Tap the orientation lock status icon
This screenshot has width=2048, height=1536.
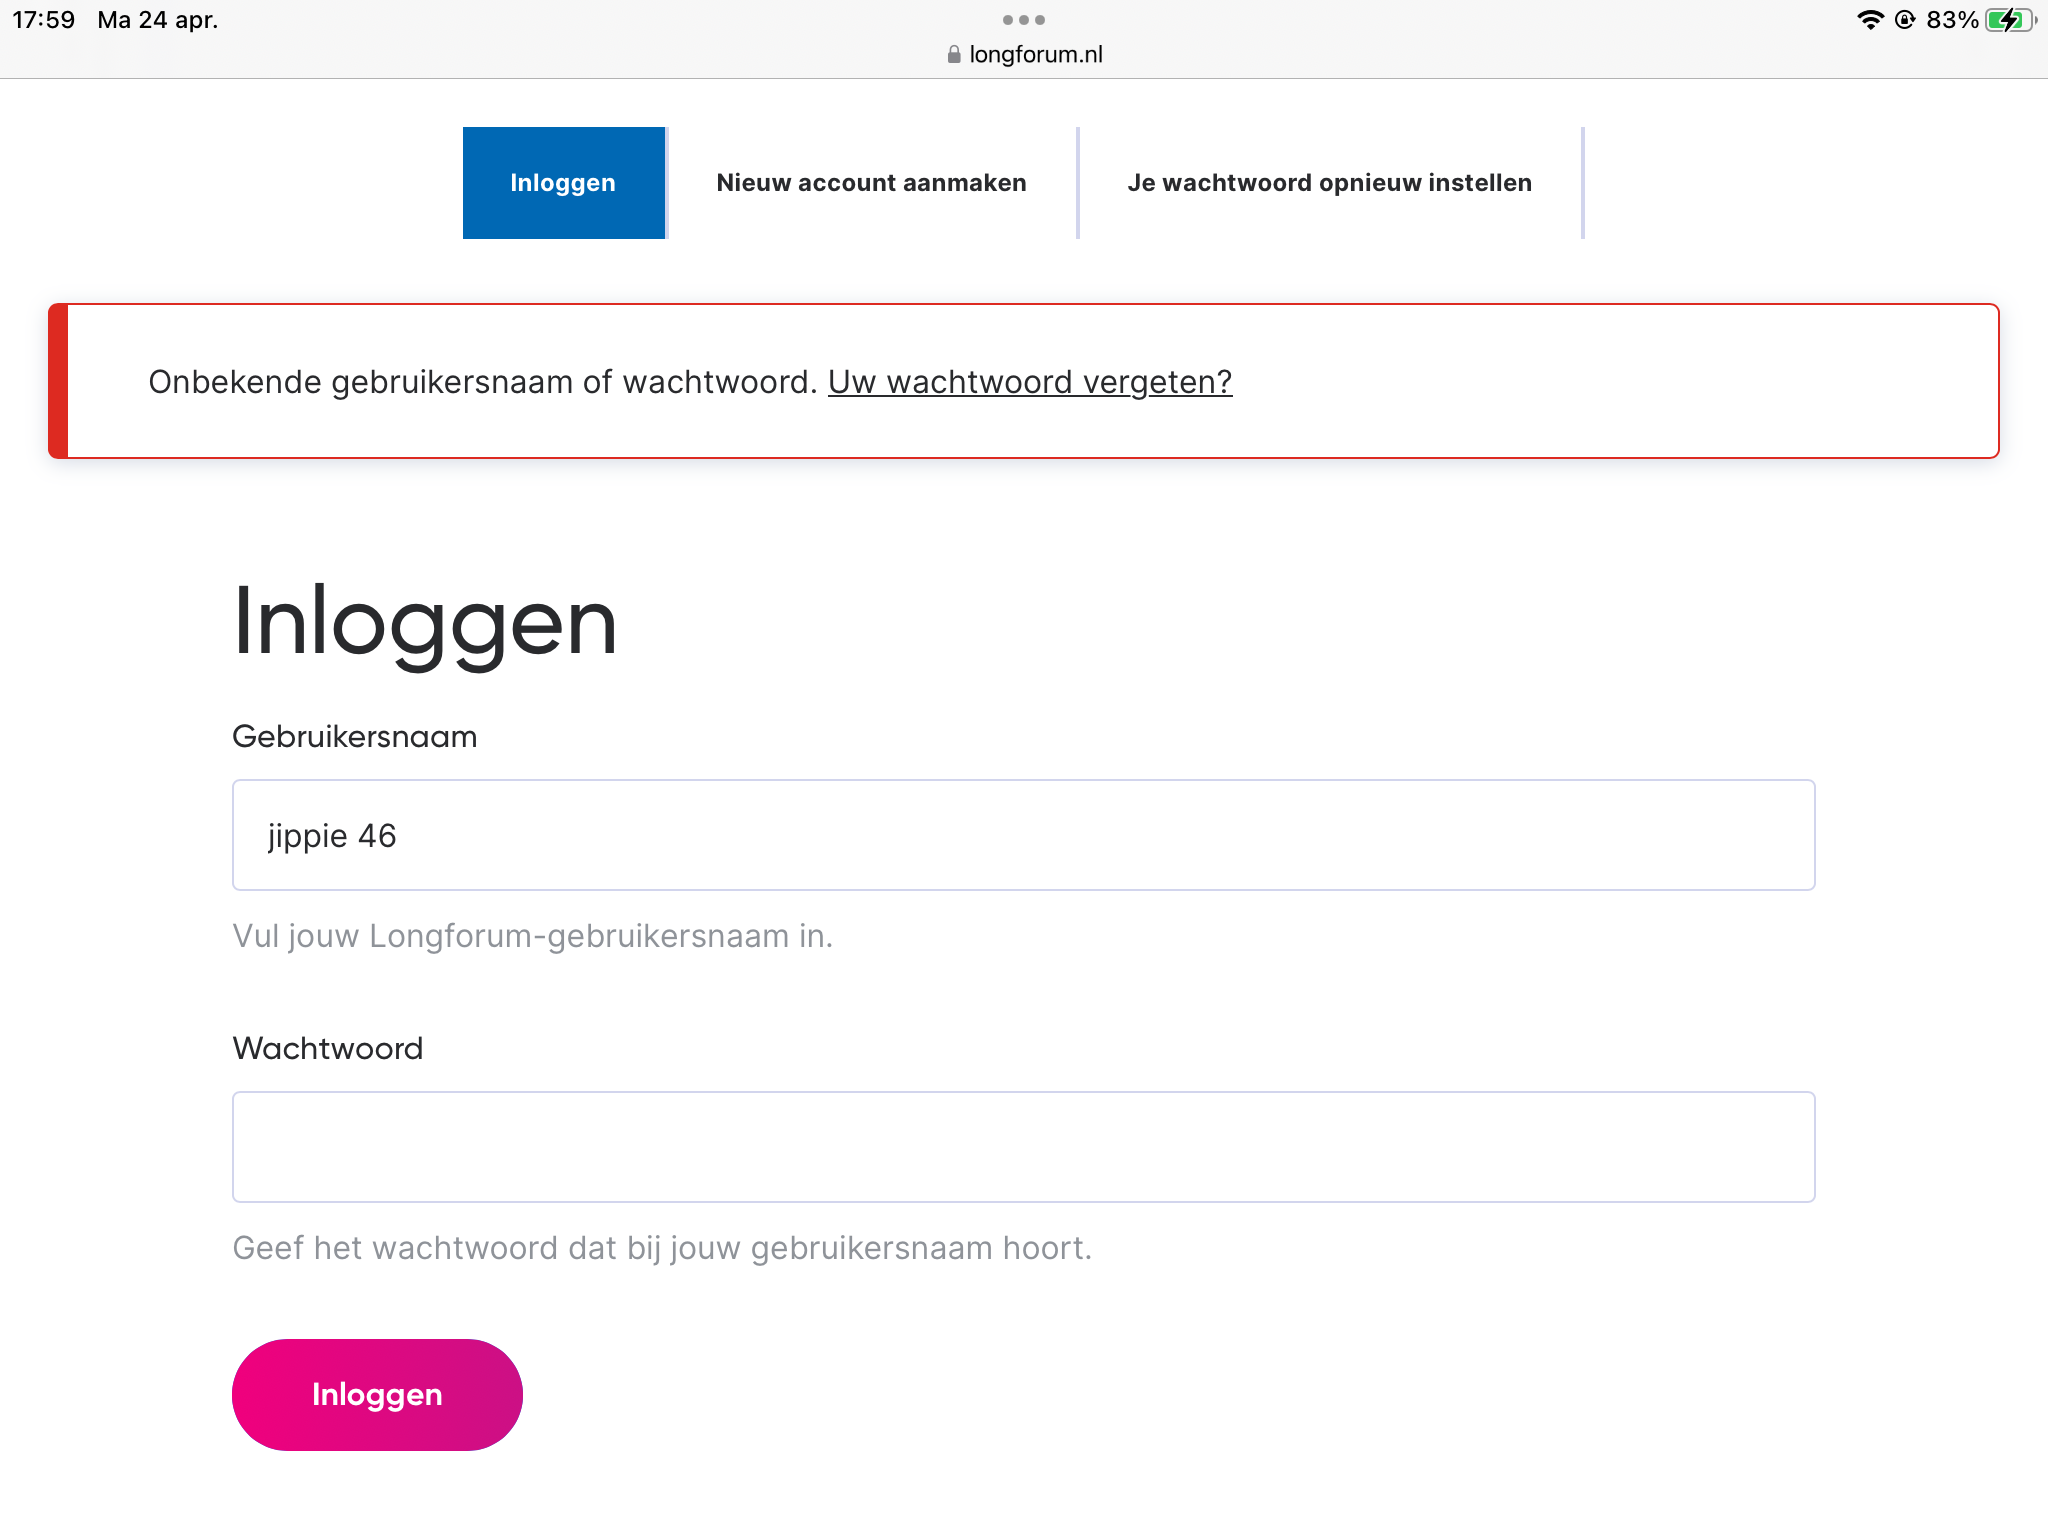pos(1905,20)
